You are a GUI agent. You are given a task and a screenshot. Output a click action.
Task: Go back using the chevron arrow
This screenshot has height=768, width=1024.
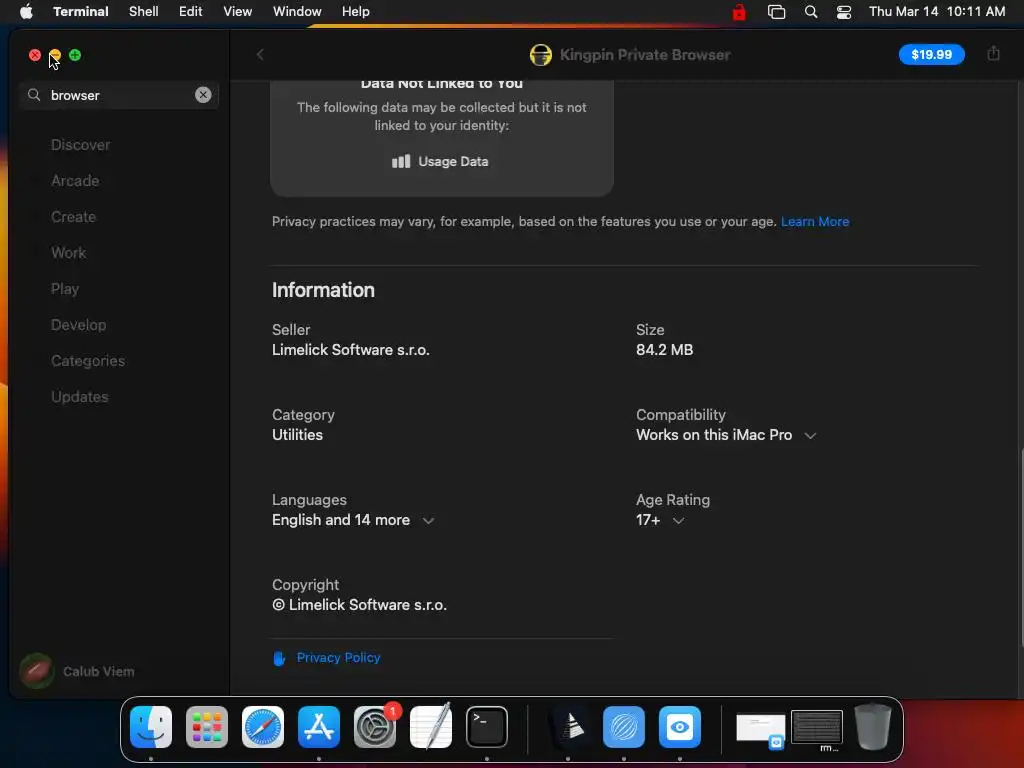pos(260,55)
